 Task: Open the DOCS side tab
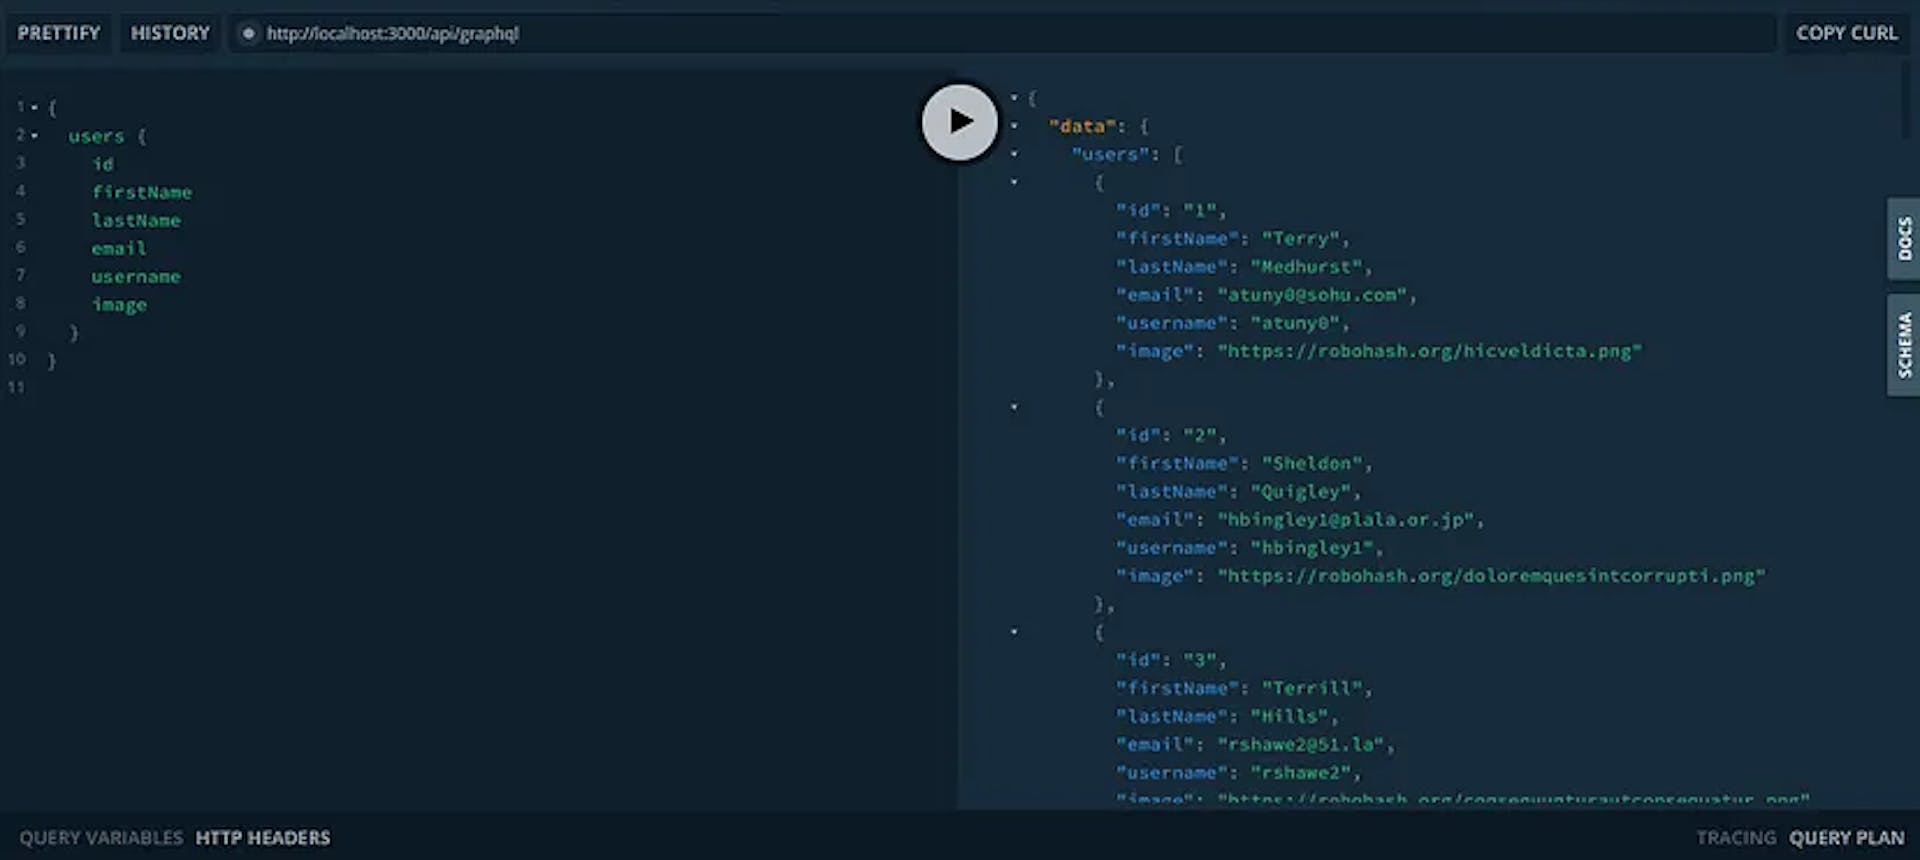[x=1903, y=239]
